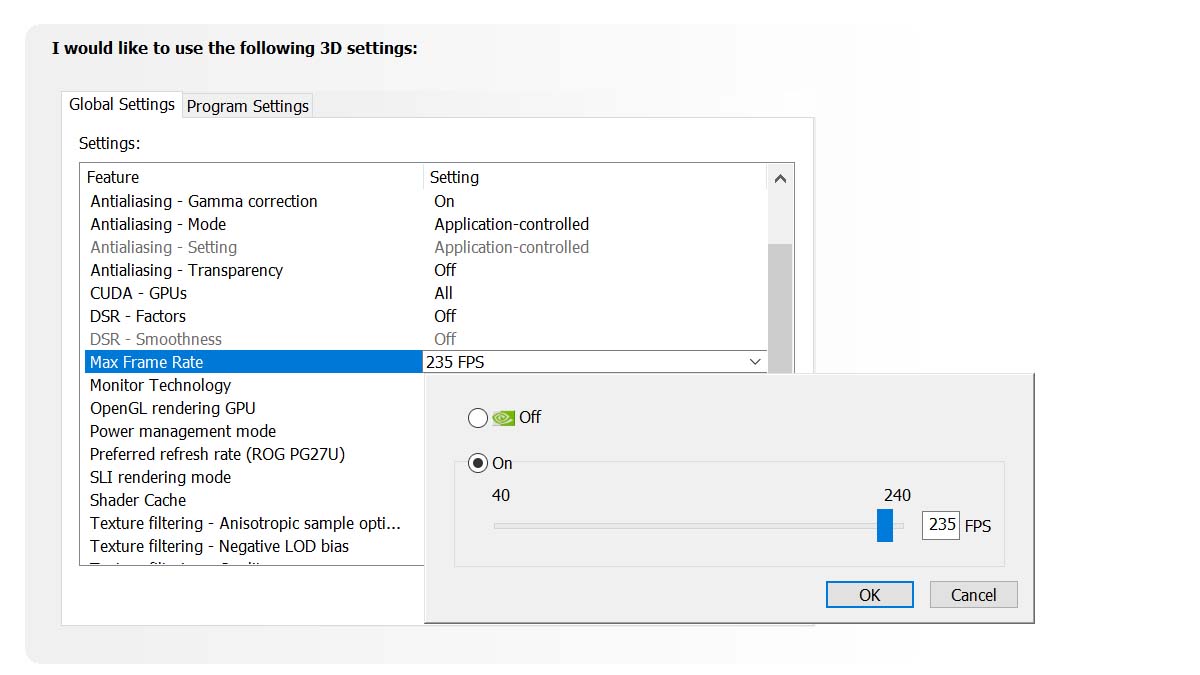Click the NVIDIA logo icon beside Off

click(x=504, y=418)
